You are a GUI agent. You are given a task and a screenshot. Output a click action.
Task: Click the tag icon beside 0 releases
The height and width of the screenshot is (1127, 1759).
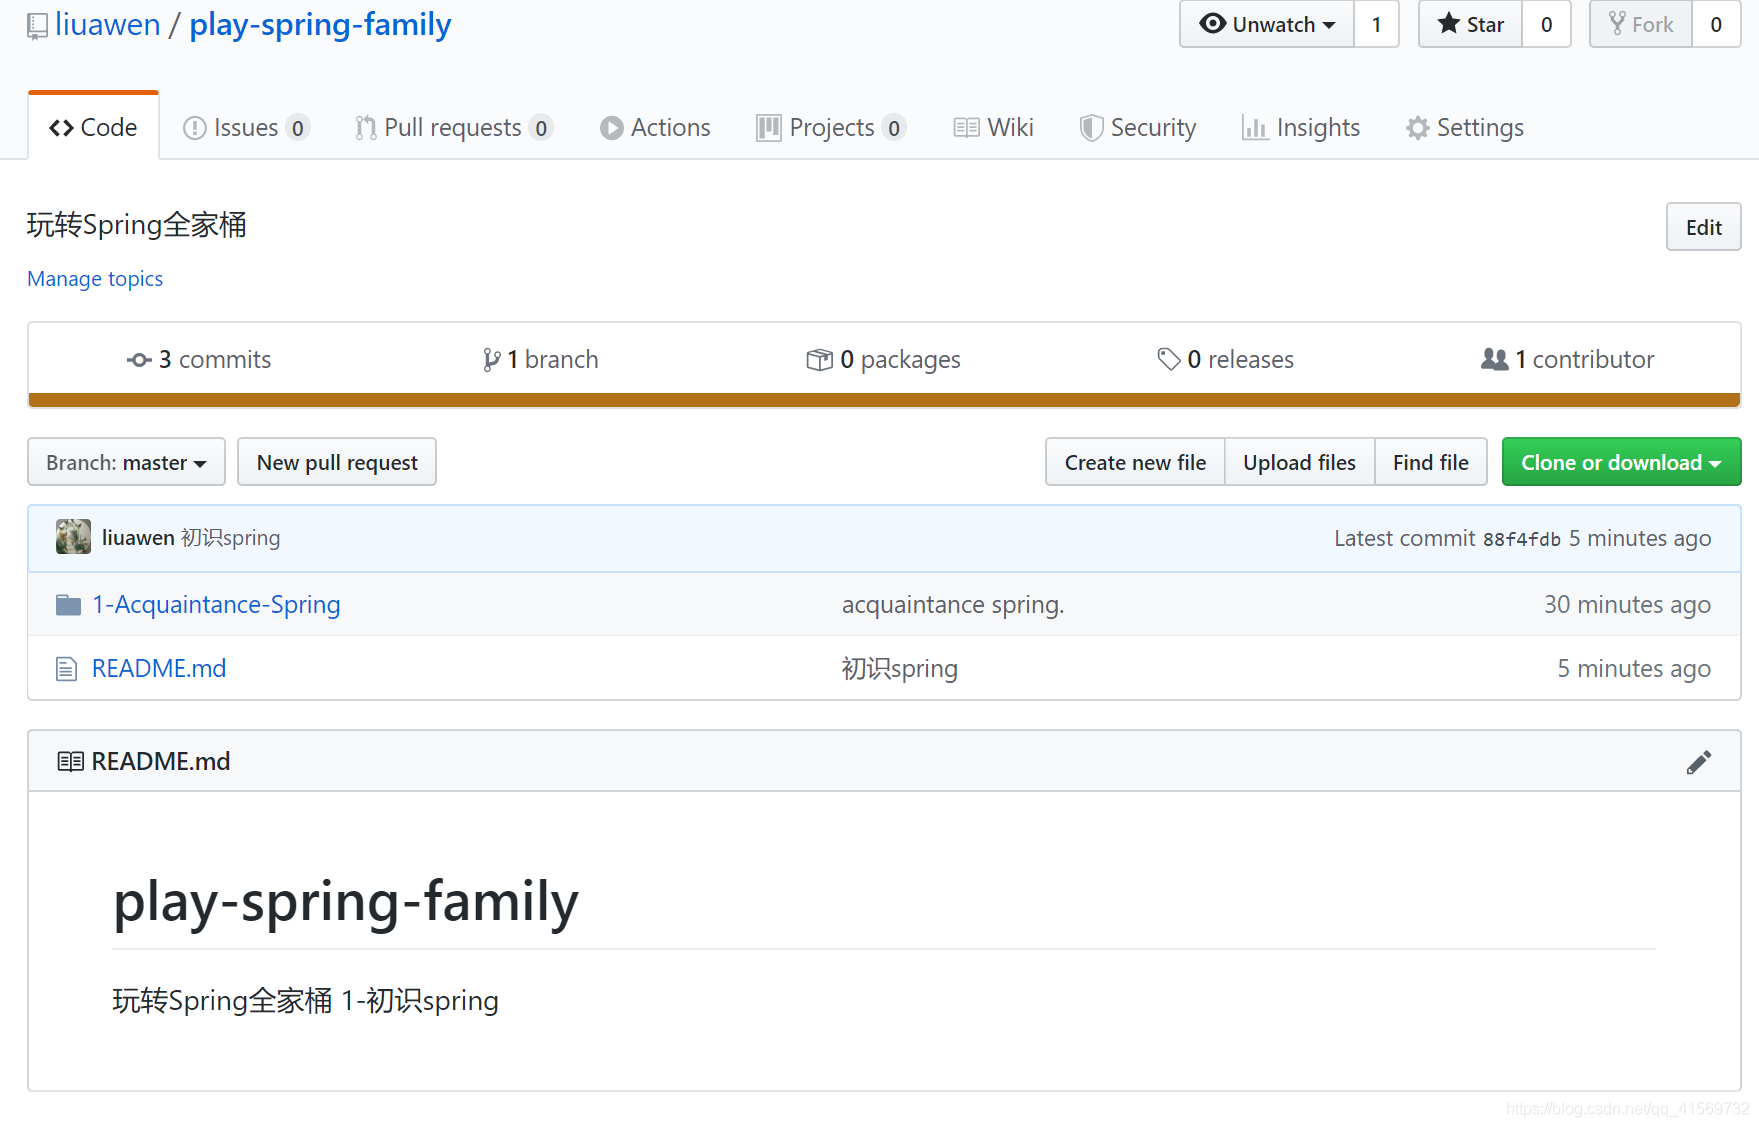point(1168,359)
